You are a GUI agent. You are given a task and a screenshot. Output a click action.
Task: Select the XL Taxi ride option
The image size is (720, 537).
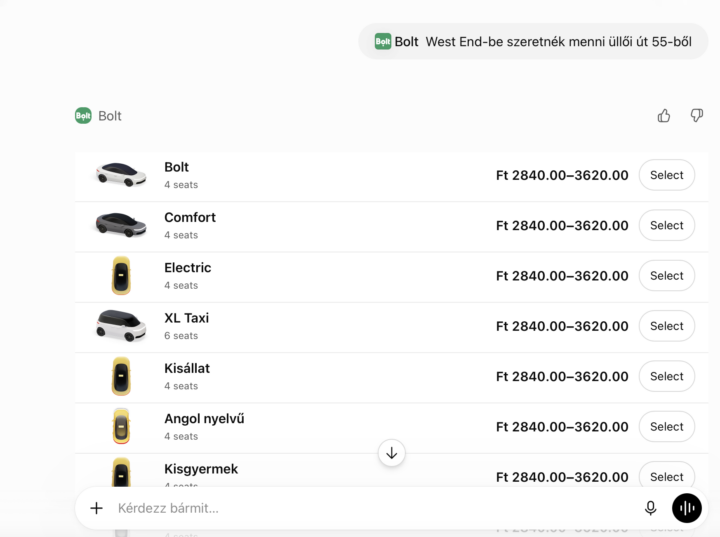coord(667,326)
